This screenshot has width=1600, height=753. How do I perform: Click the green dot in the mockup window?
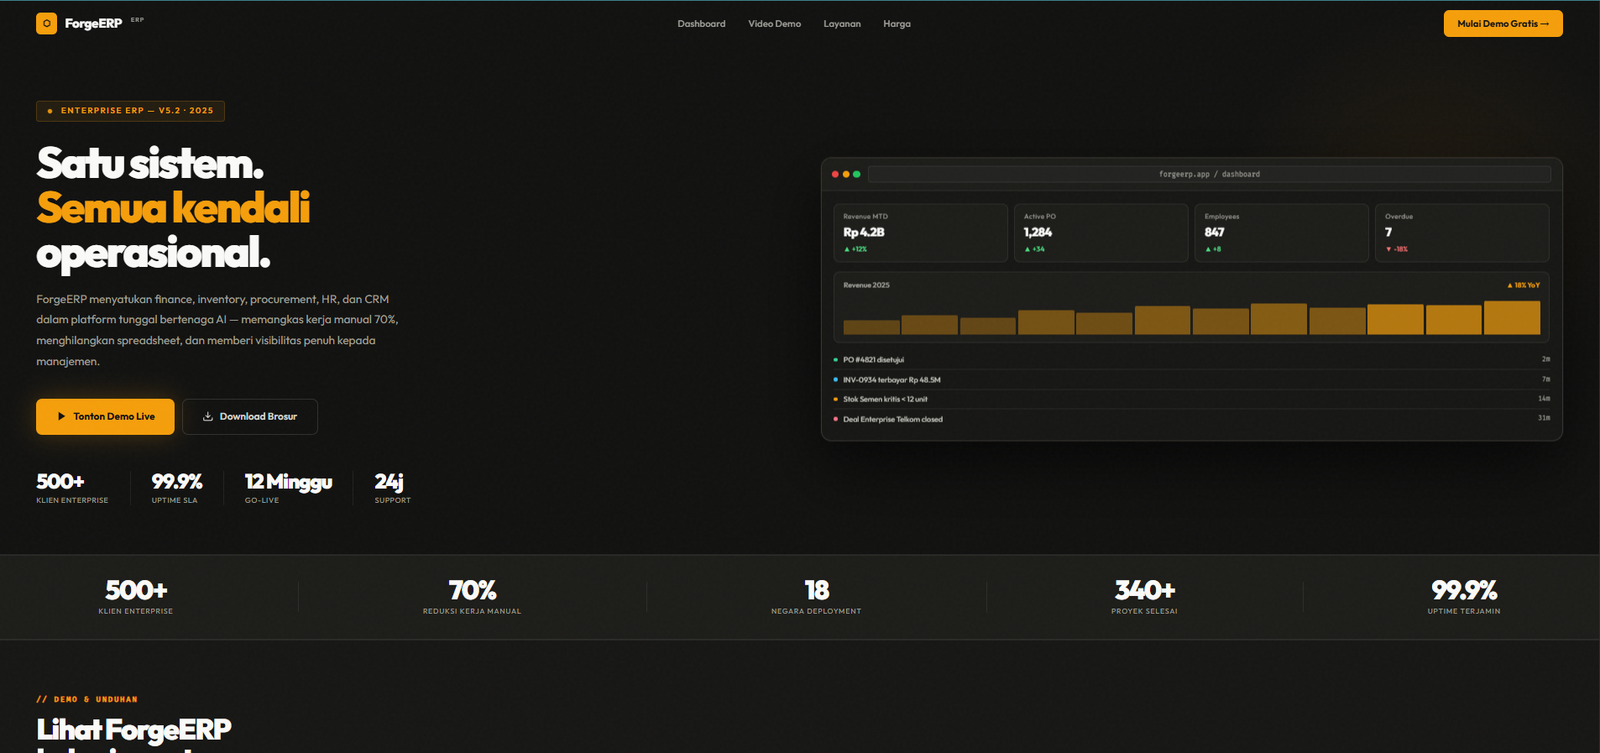click(x=856, y=174)
